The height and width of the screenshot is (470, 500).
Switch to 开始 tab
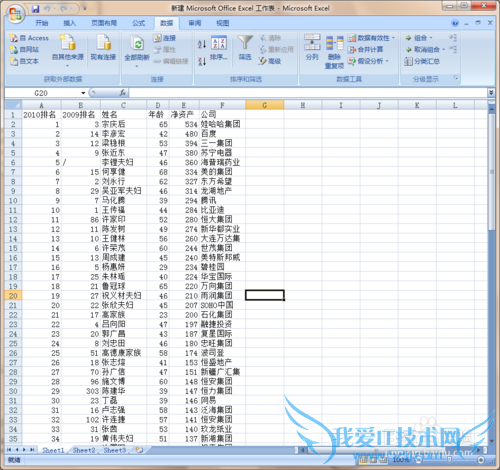42,23
